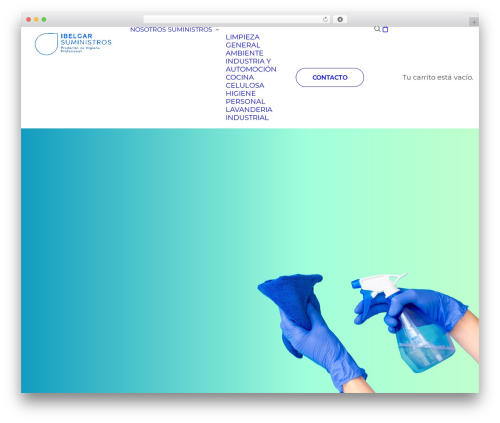Expand the Suministros submenu chevron
500x423 pixels.
click(217, 30)
